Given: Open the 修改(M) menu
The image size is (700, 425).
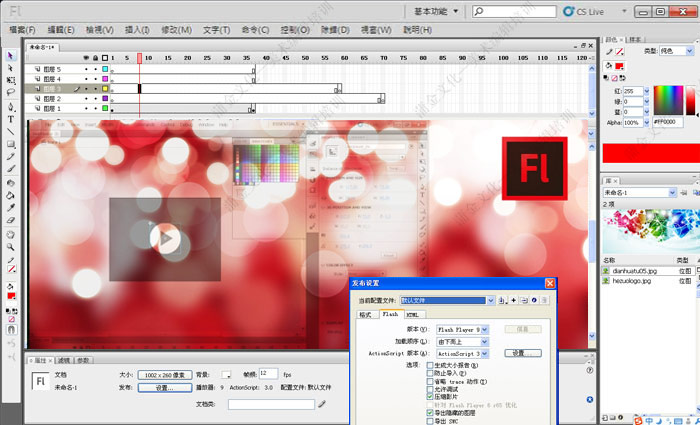Looking at the screenshot, I should pos(177,30).
